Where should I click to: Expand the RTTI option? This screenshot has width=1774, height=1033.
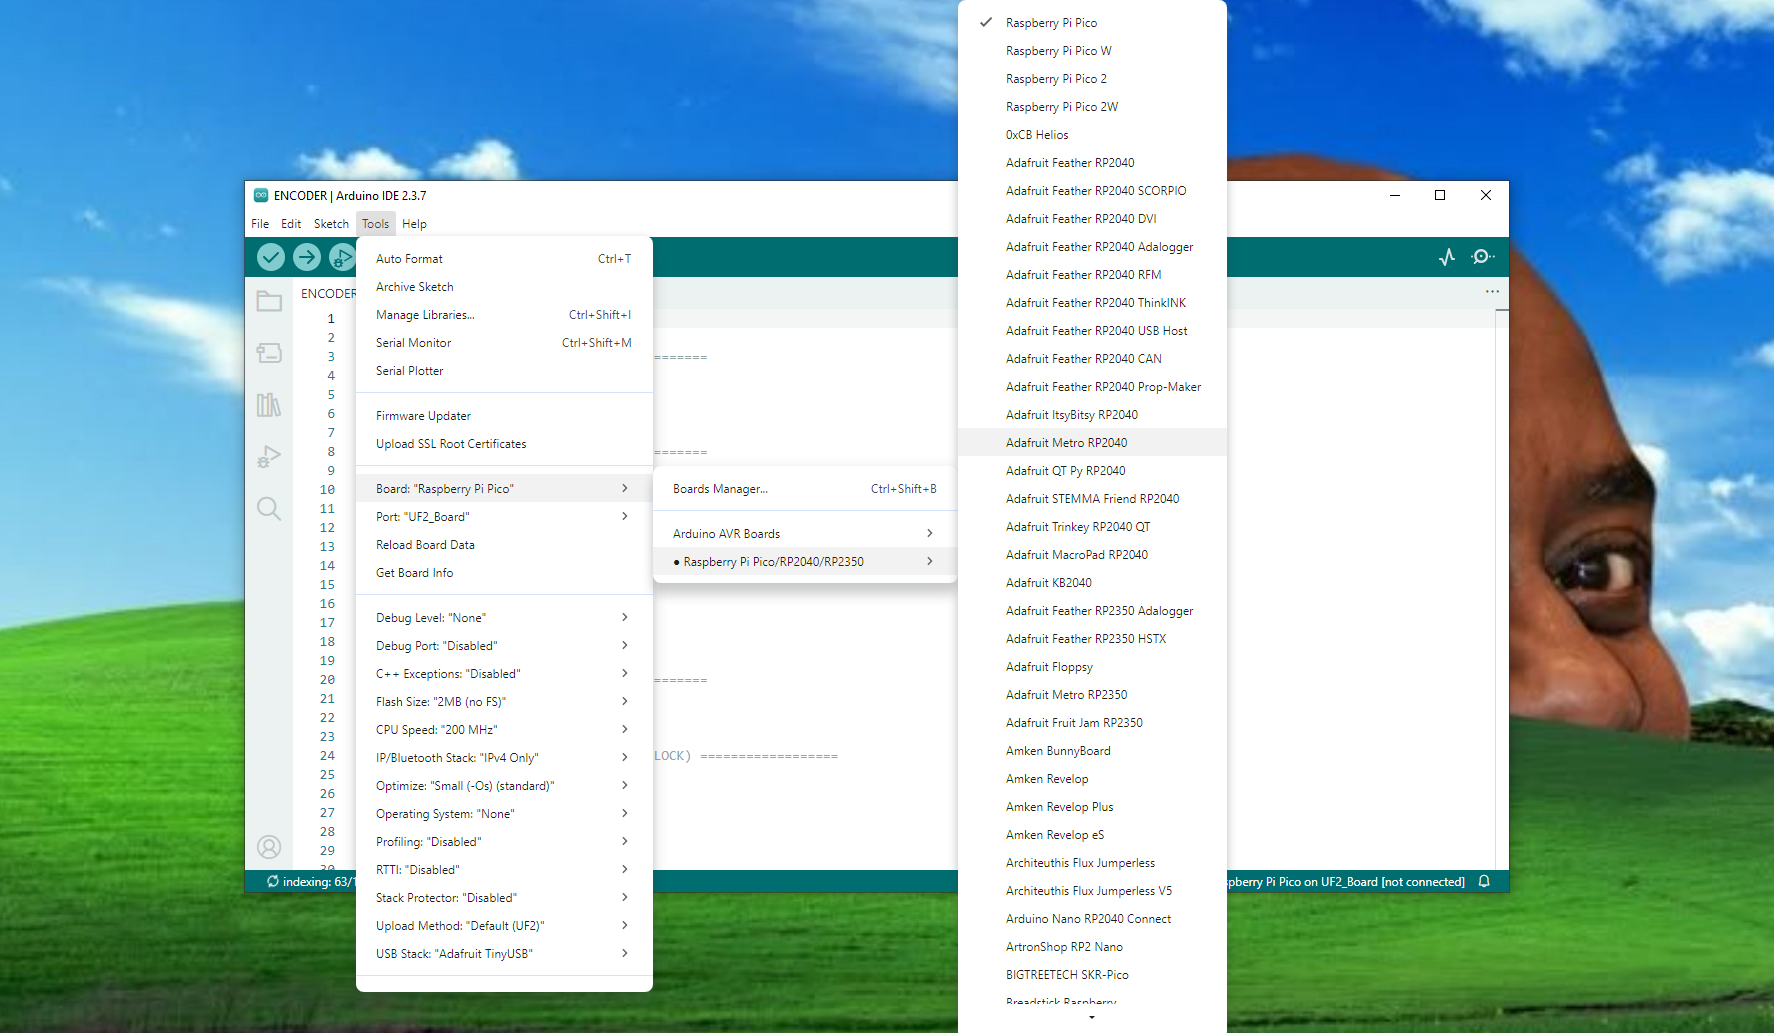(x=504, y=870)
